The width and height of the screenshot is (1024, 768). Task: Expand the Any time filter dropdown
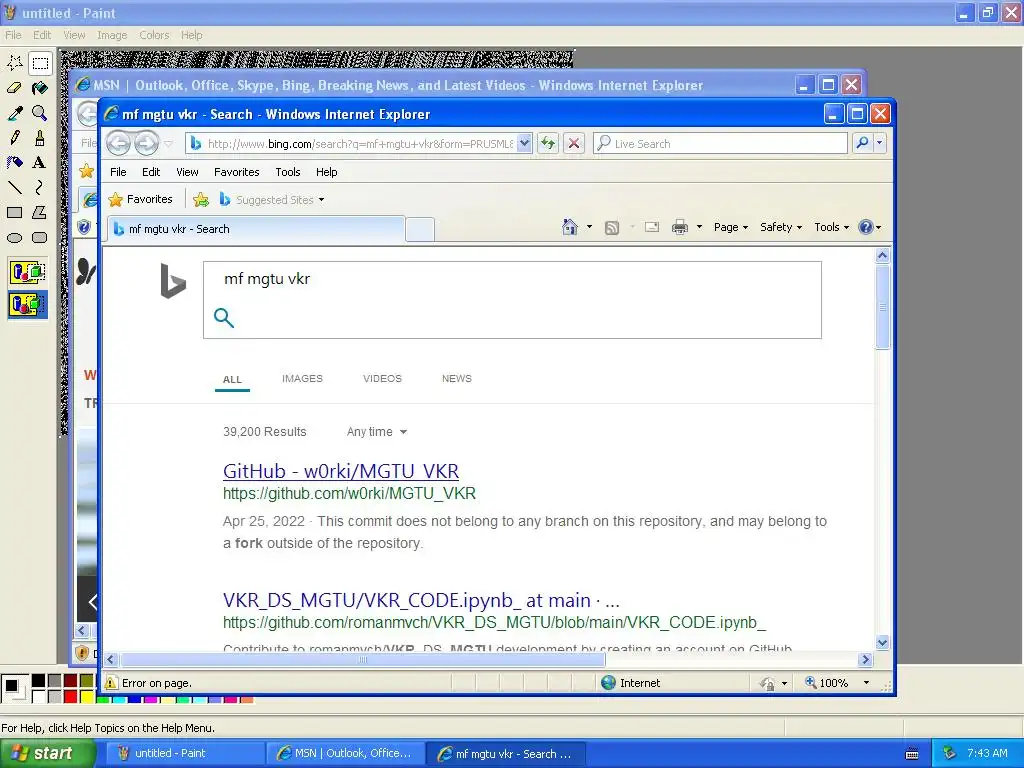click(377, 432)
